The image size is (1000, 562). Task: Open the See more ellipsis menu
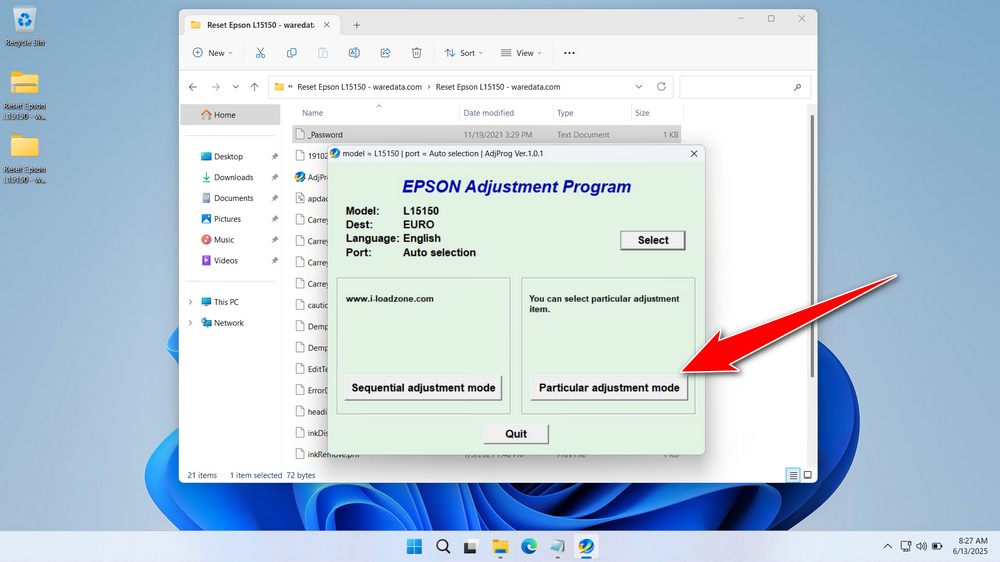click(569, 53)
